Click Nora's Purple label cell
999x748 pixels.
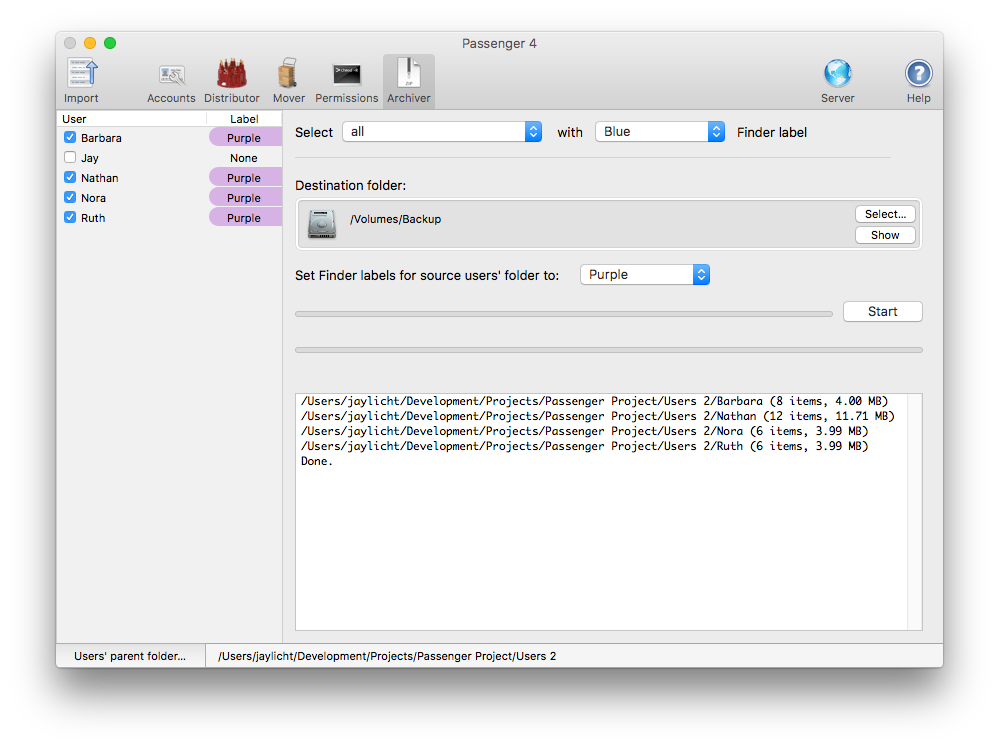click(x=245, y=198)
